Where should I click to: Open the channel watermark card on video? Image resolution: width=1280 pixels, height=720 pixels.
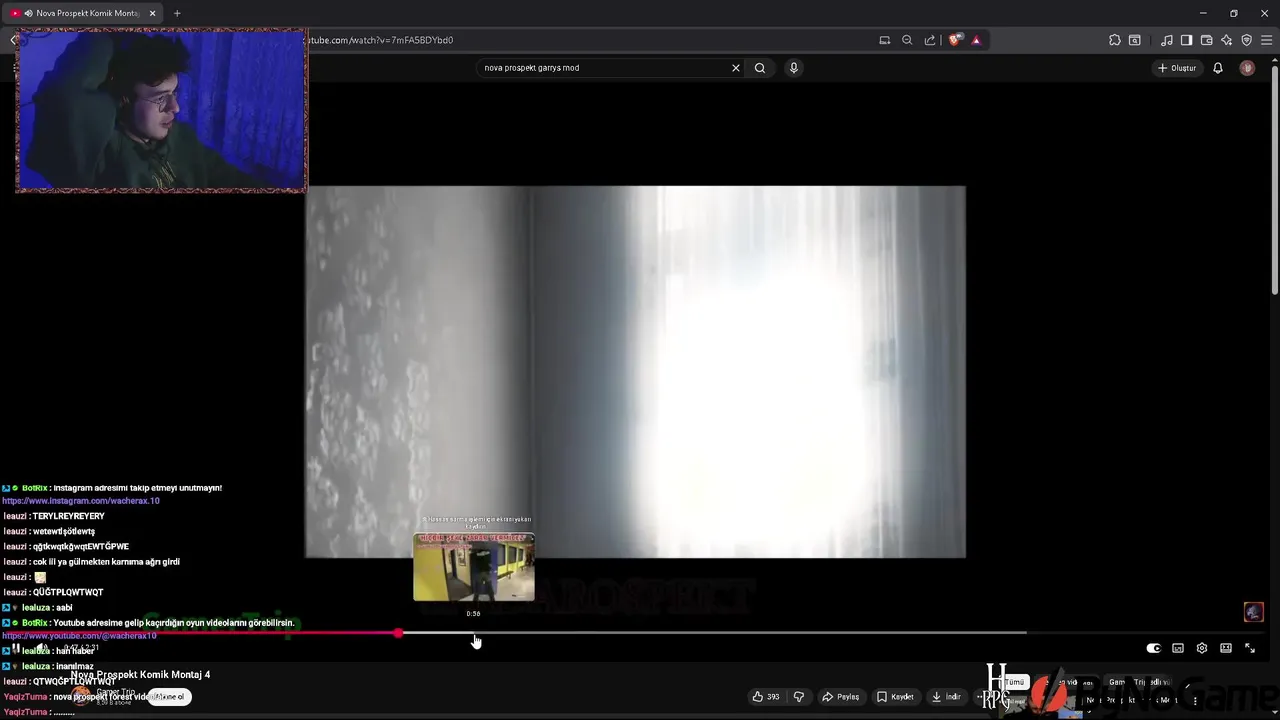[1254, 612]
